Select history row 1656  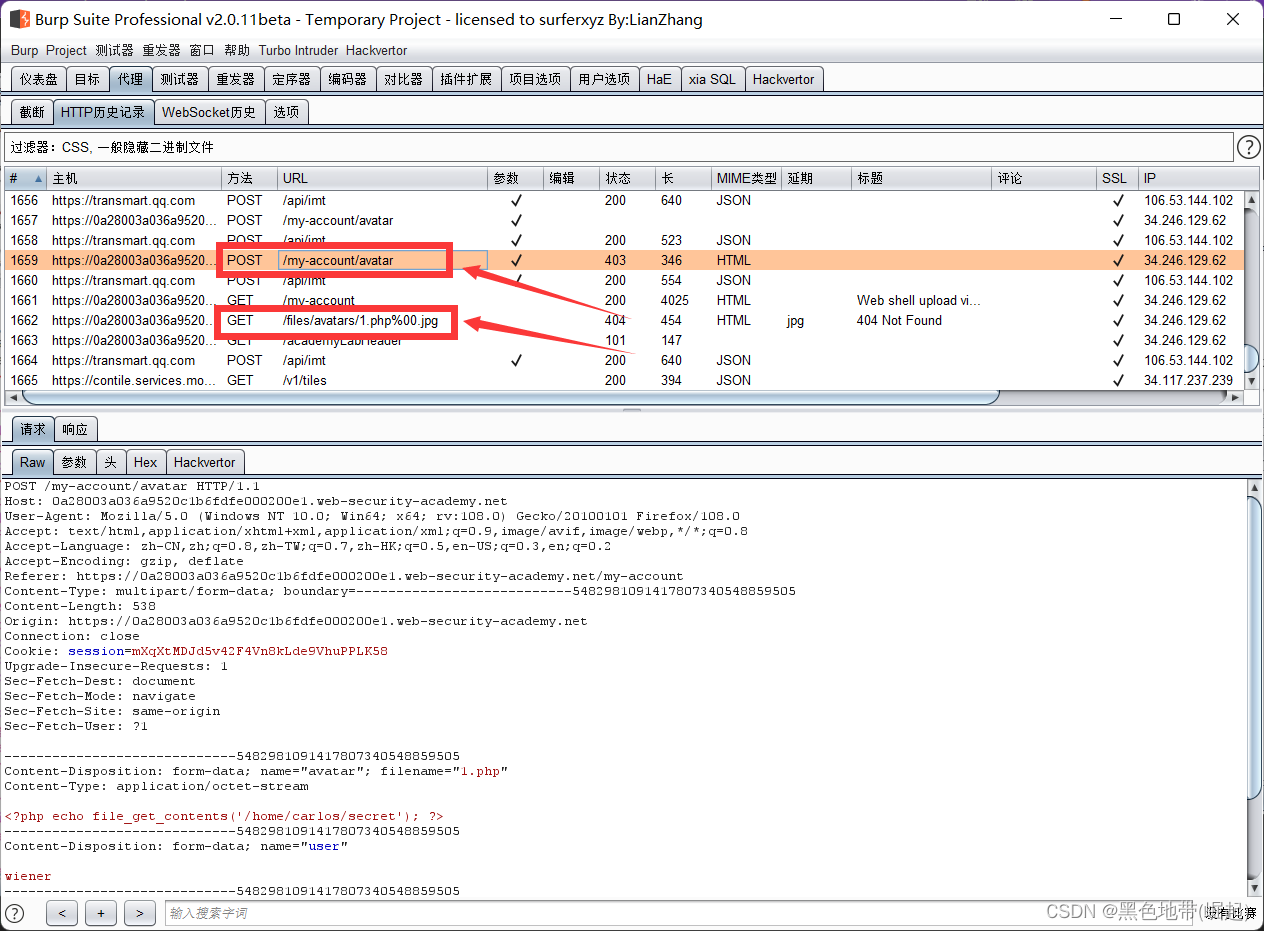point(624,200)
